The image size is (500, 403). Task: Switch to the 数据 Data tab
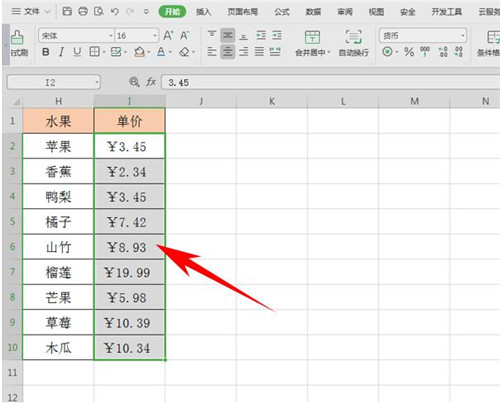pos(313,12)
